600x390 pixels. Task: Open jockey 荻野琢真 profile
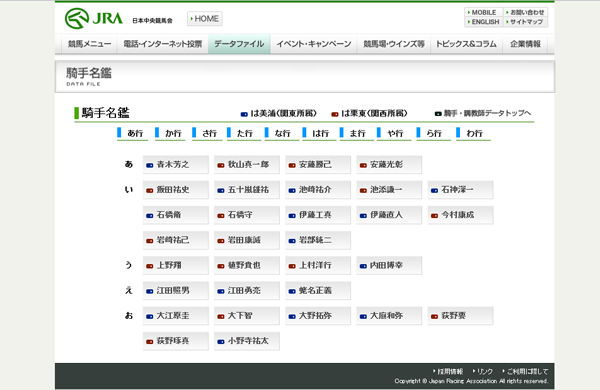point(176,341)
